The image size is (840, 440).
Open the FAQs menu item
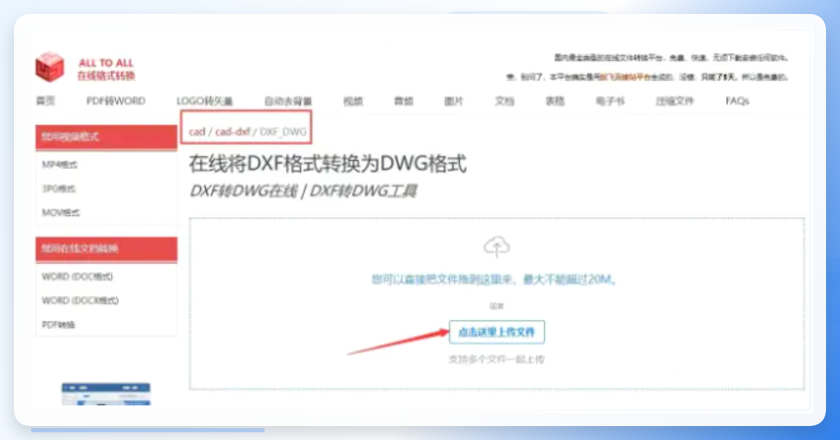737,101
